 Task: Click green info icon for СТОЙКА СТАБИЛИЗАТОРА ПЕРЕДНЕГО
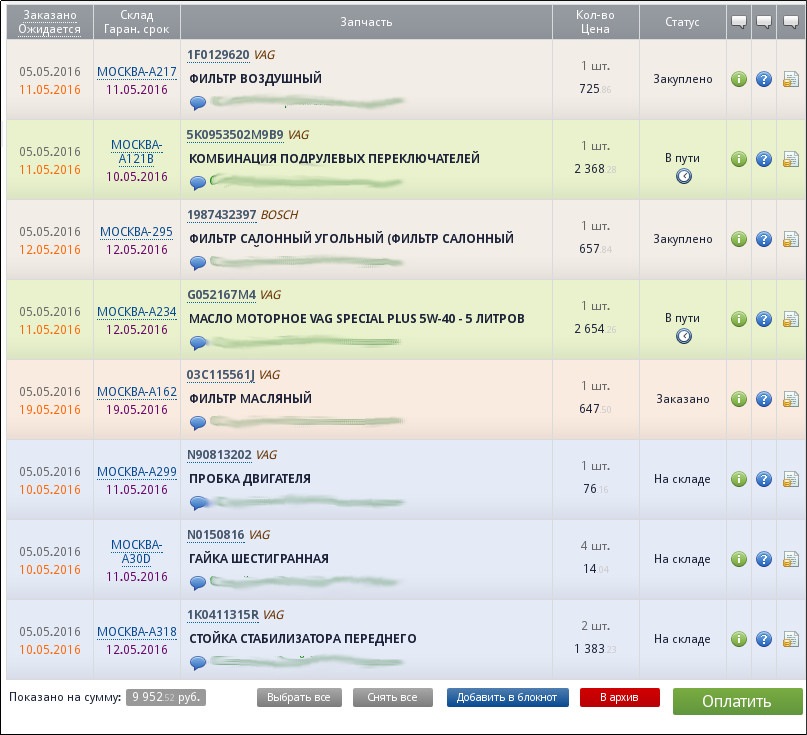tap(739, 639)
